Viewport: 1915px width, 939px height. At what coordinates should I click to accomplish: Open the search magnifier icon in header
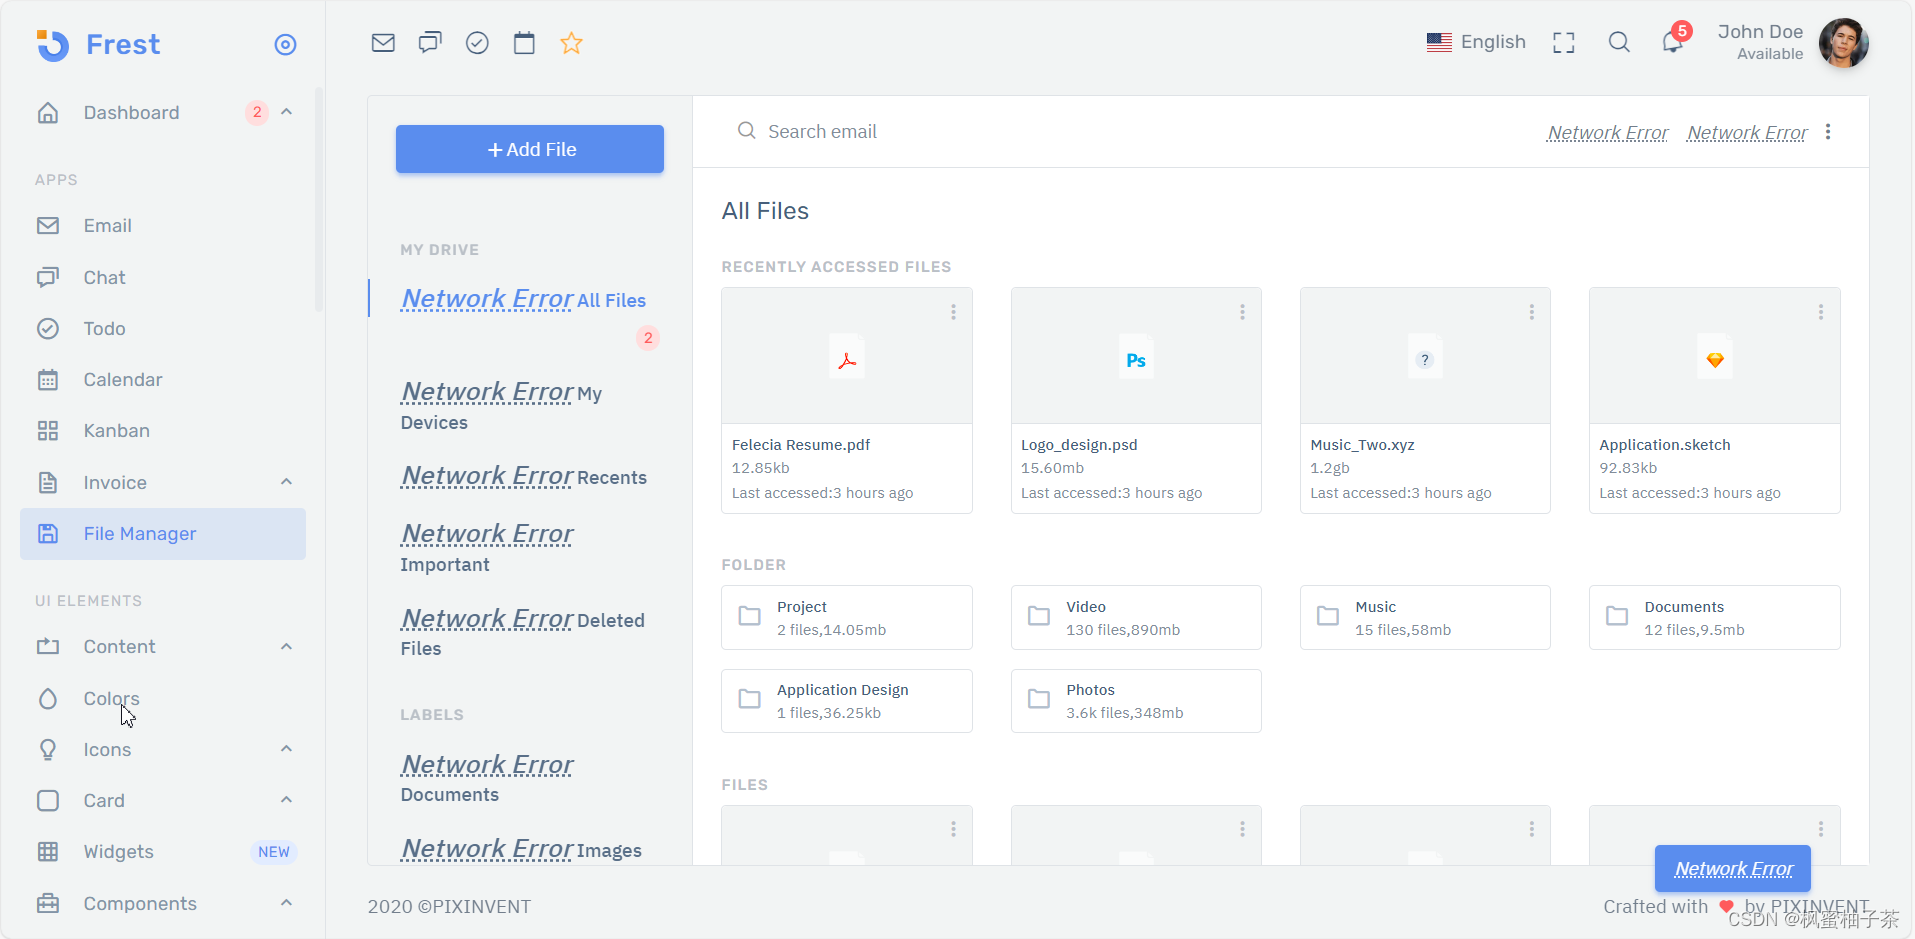[x=1619, y=42]
